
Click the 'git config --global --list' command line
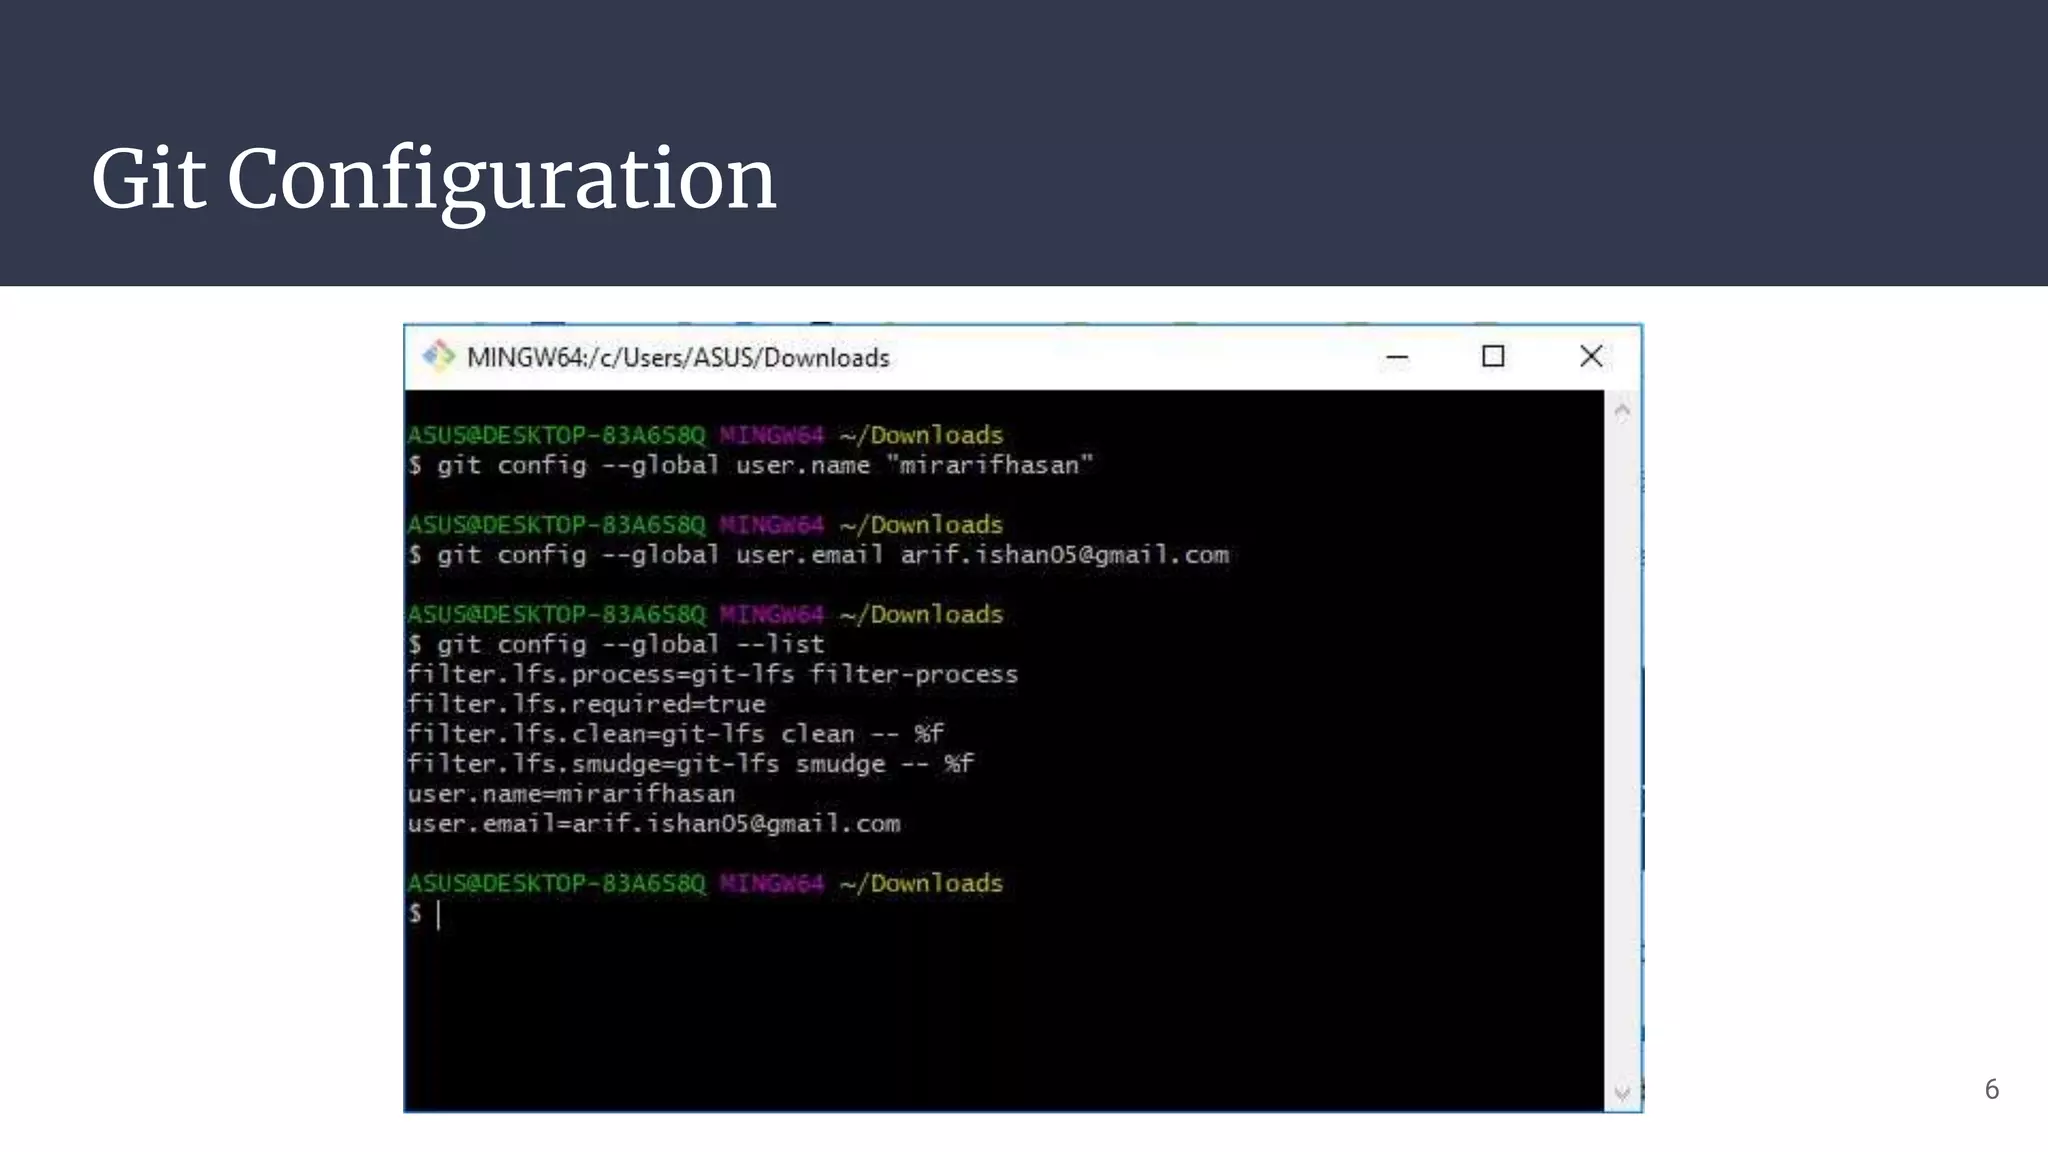616,644
